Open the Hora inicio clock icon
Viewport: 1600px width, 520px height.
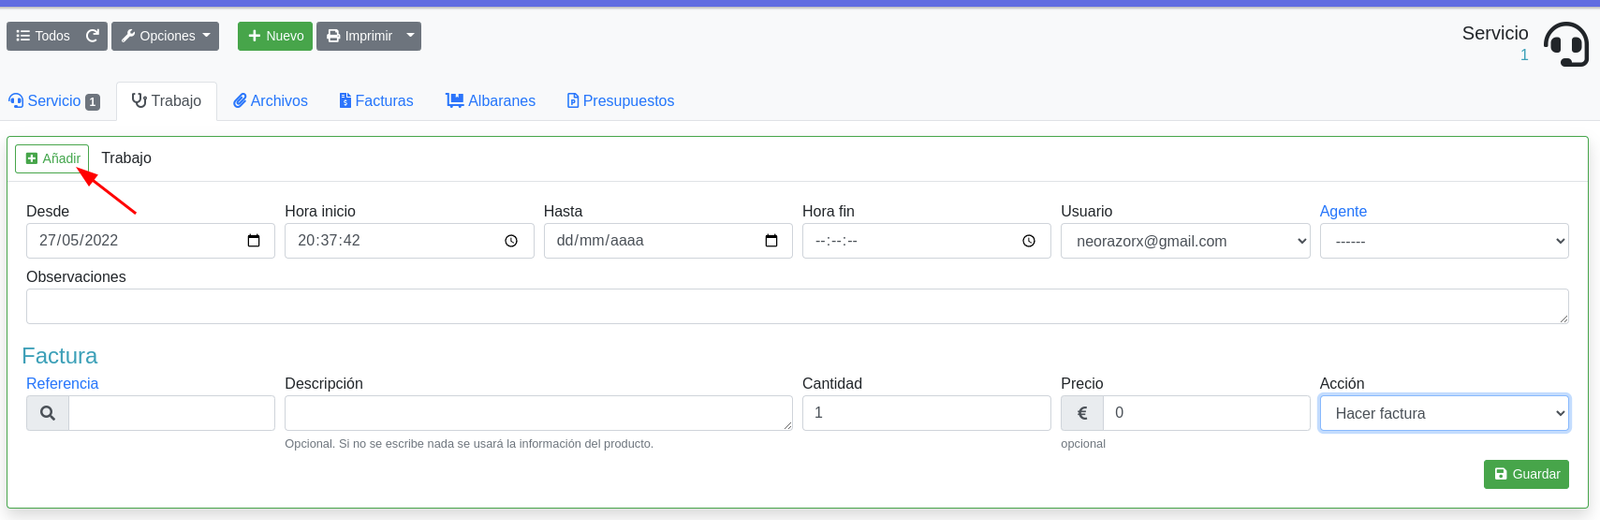(511, 241)
